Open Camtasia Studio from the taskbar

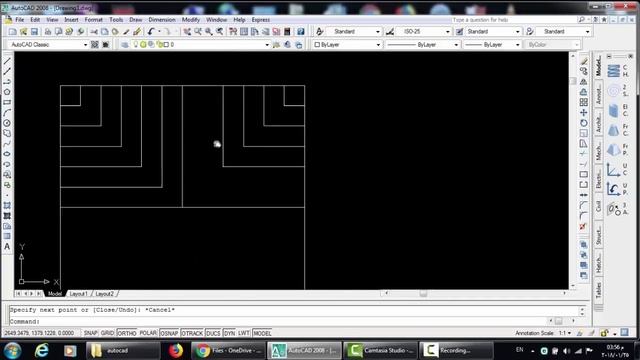coord(380,351)
